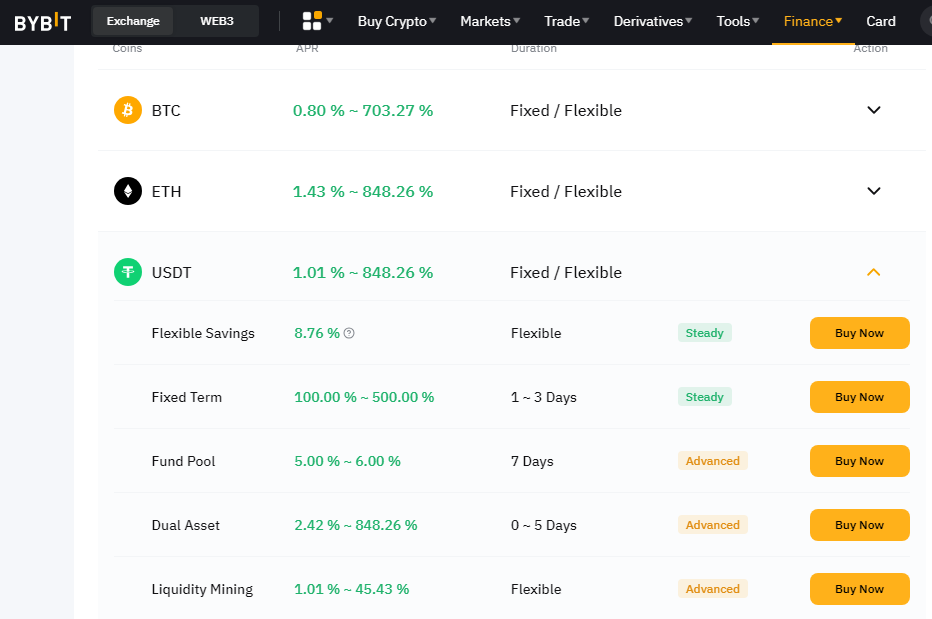
Task: Click the USDT coin name
Action: tap(171, 273)
